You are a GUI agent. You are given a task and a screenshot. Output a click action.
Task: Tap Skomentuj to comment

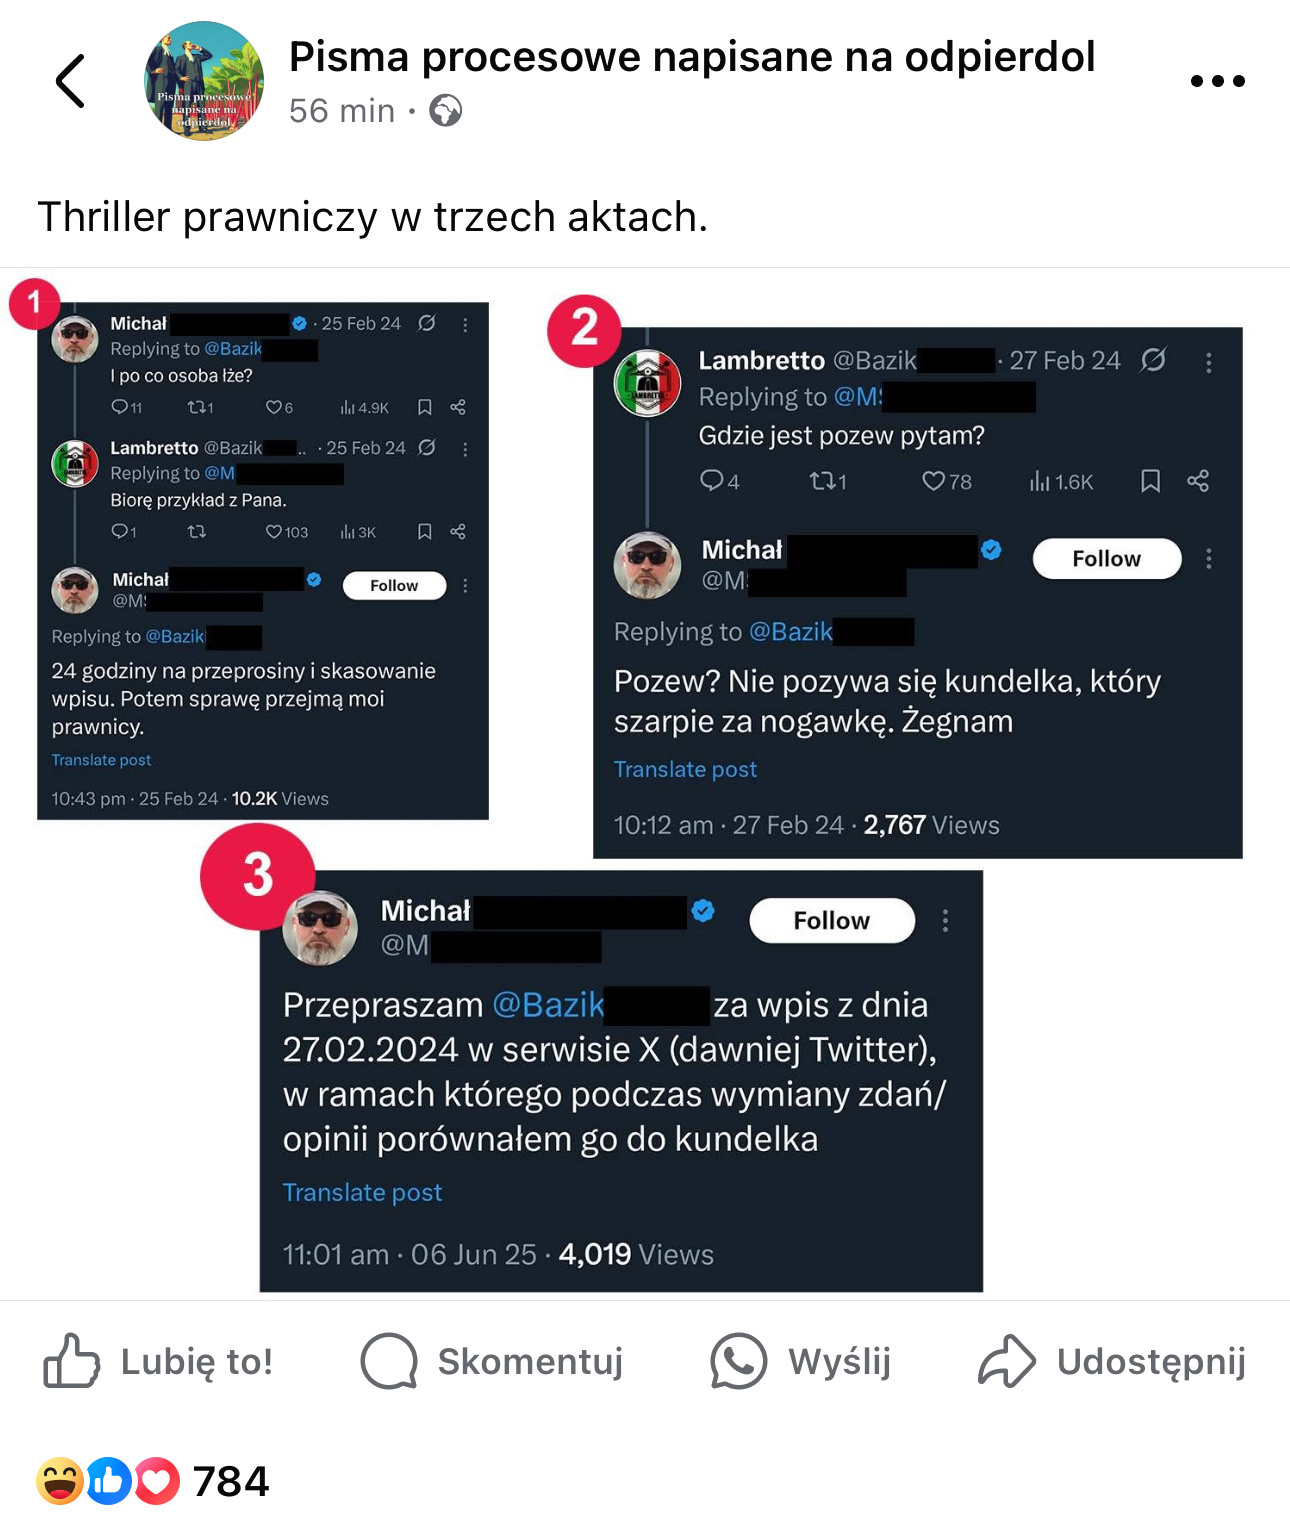[491, 1361]
